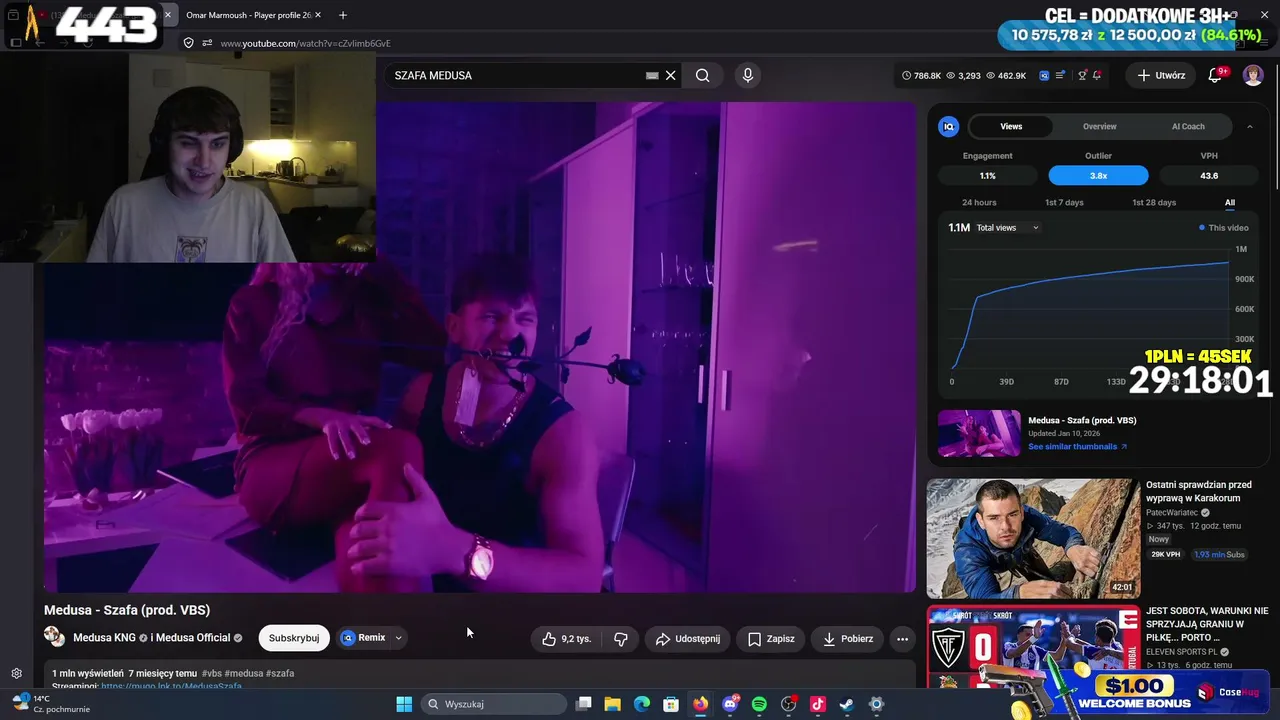Switch to the Overview tab
This screenshot has width=1280, height=720.
tap(1099, 126)
